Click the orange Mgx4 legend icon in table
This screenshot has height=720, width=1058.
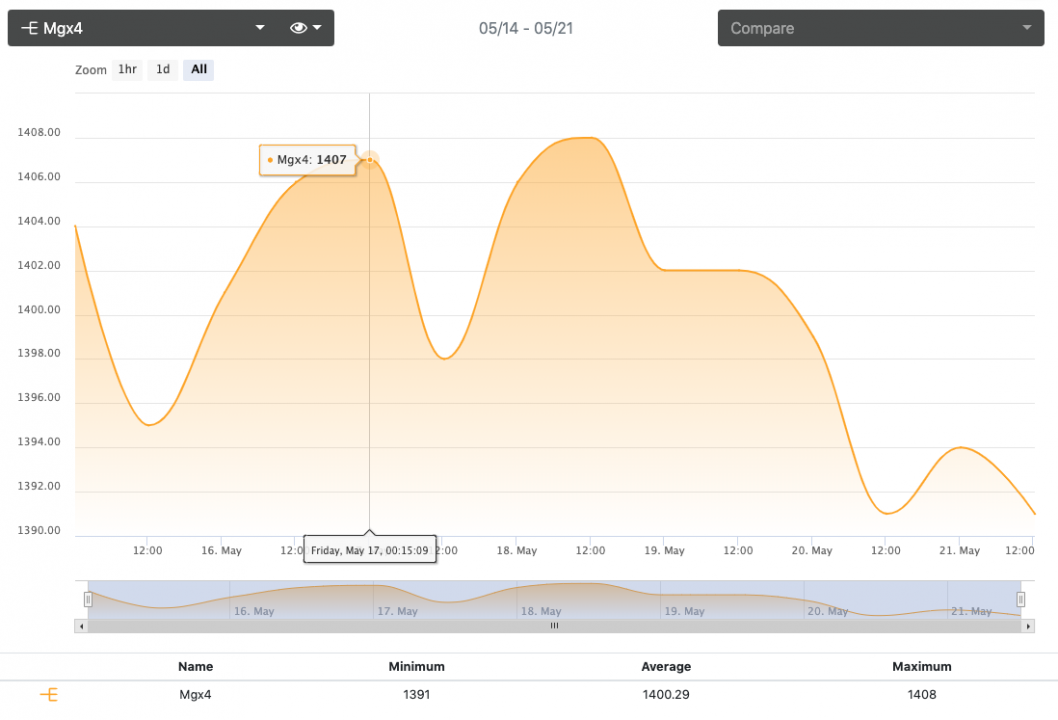click(48, 695)
